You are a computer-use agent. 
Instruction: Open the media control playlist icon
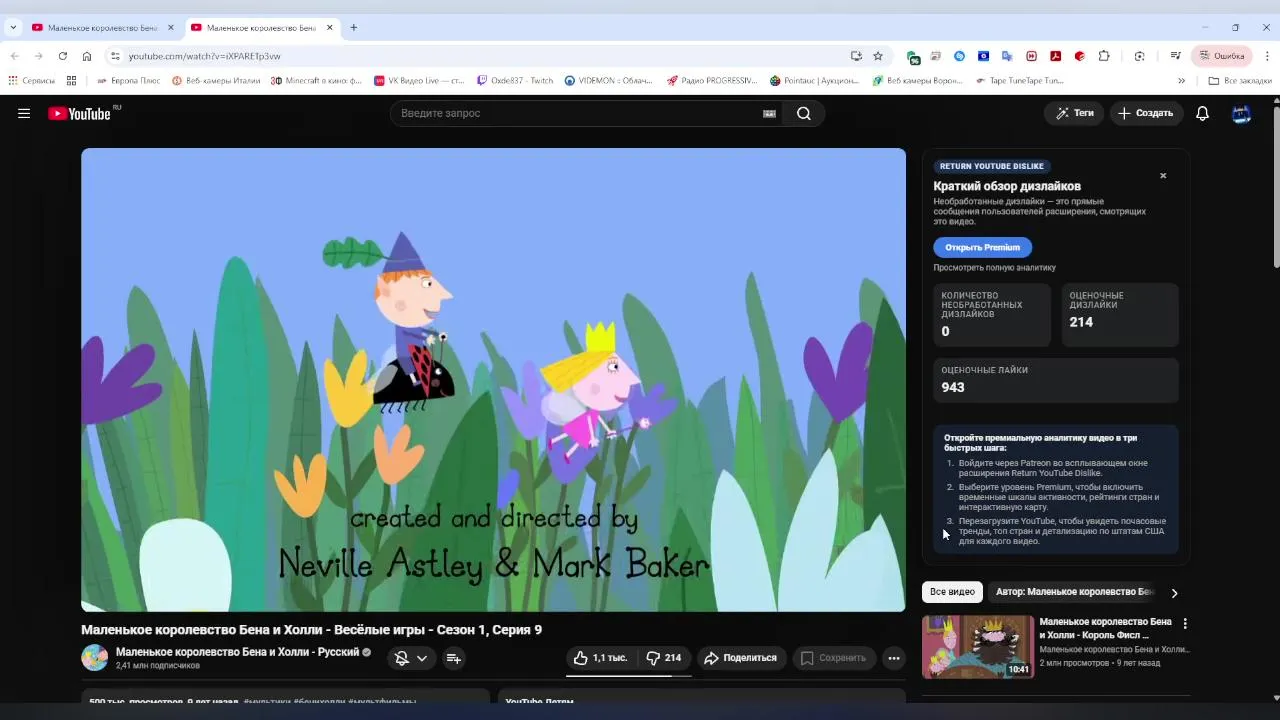1176,56
